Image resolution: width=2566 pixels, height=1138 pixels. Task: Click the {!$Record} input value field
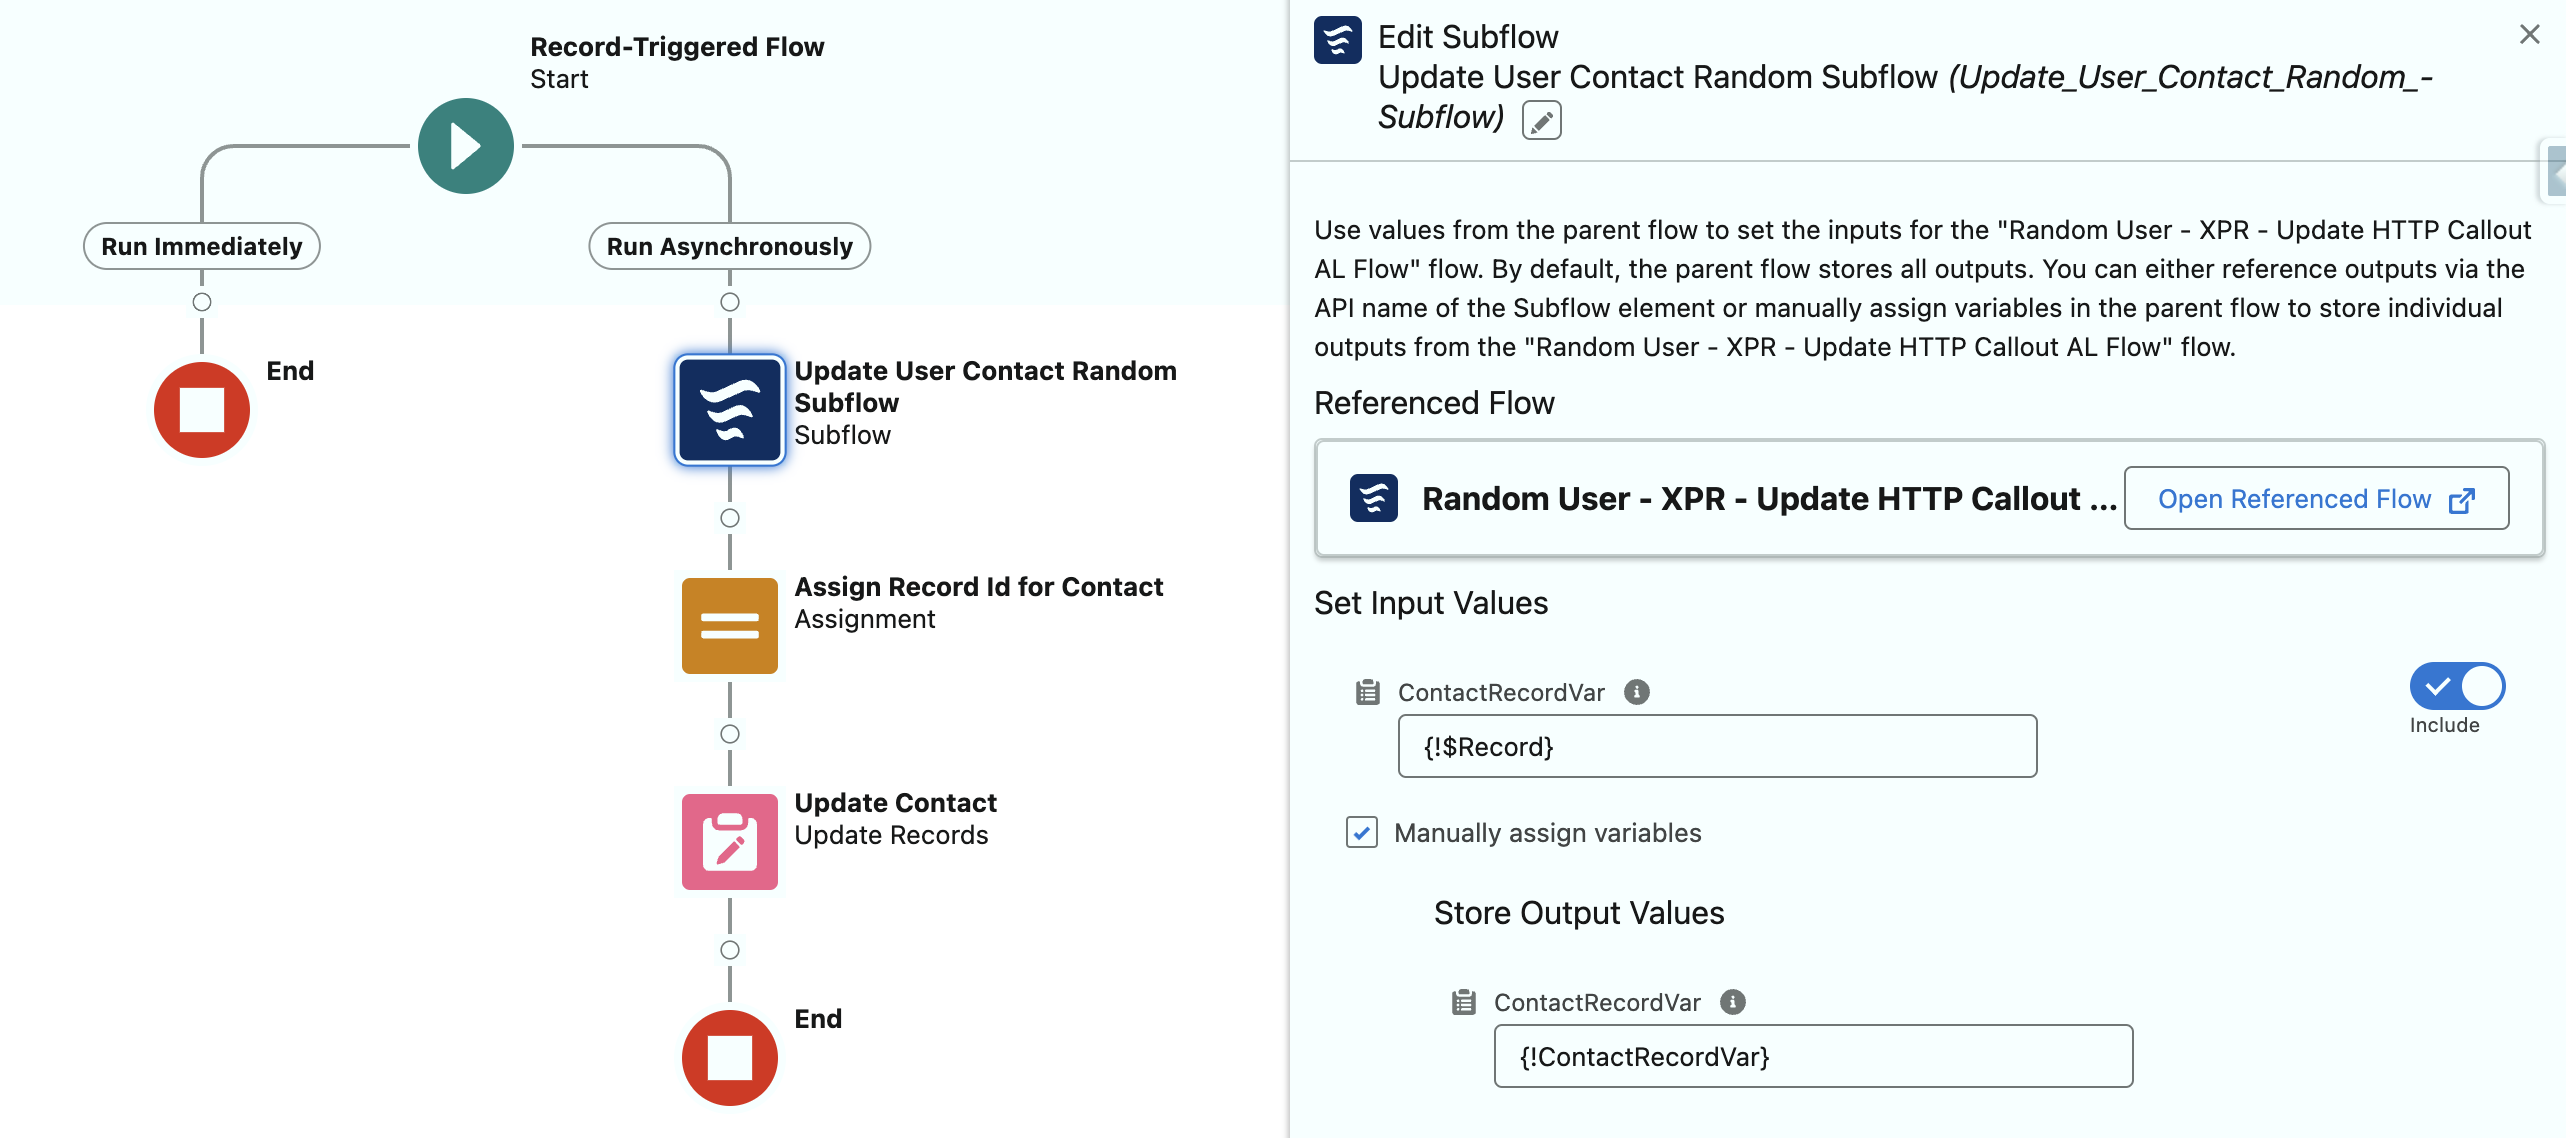click(1716, 746)
